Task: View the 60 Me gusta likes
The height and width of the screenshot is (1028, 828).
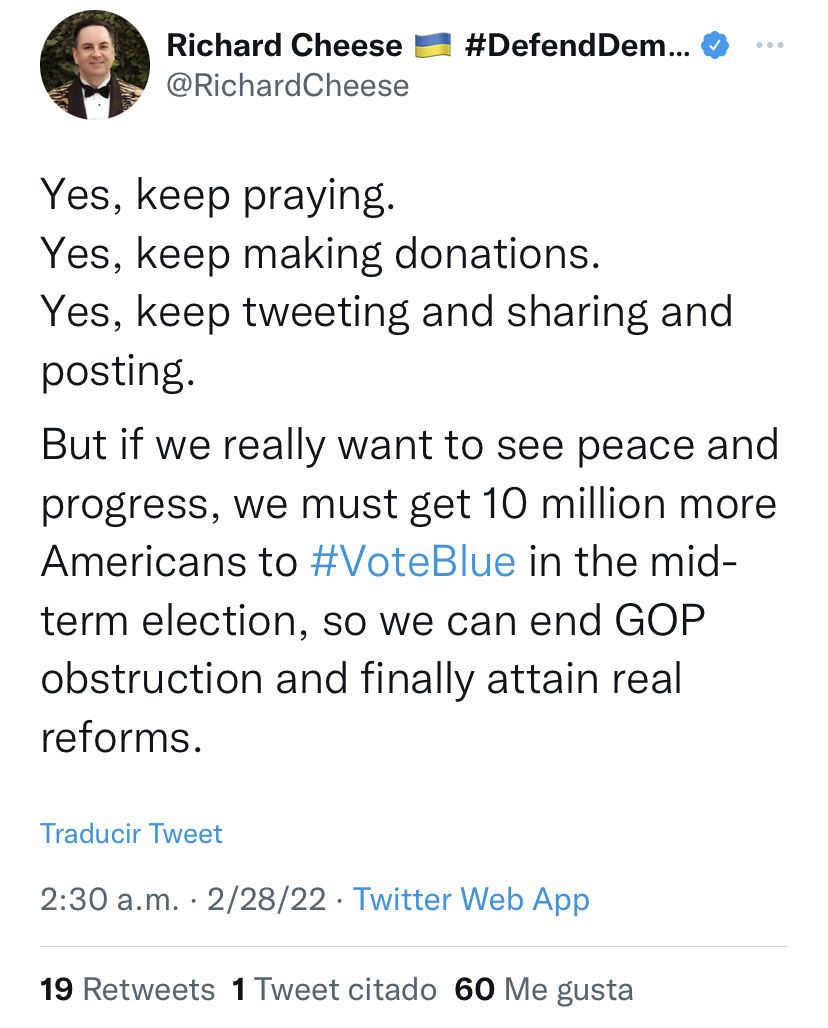Action: 543,989
